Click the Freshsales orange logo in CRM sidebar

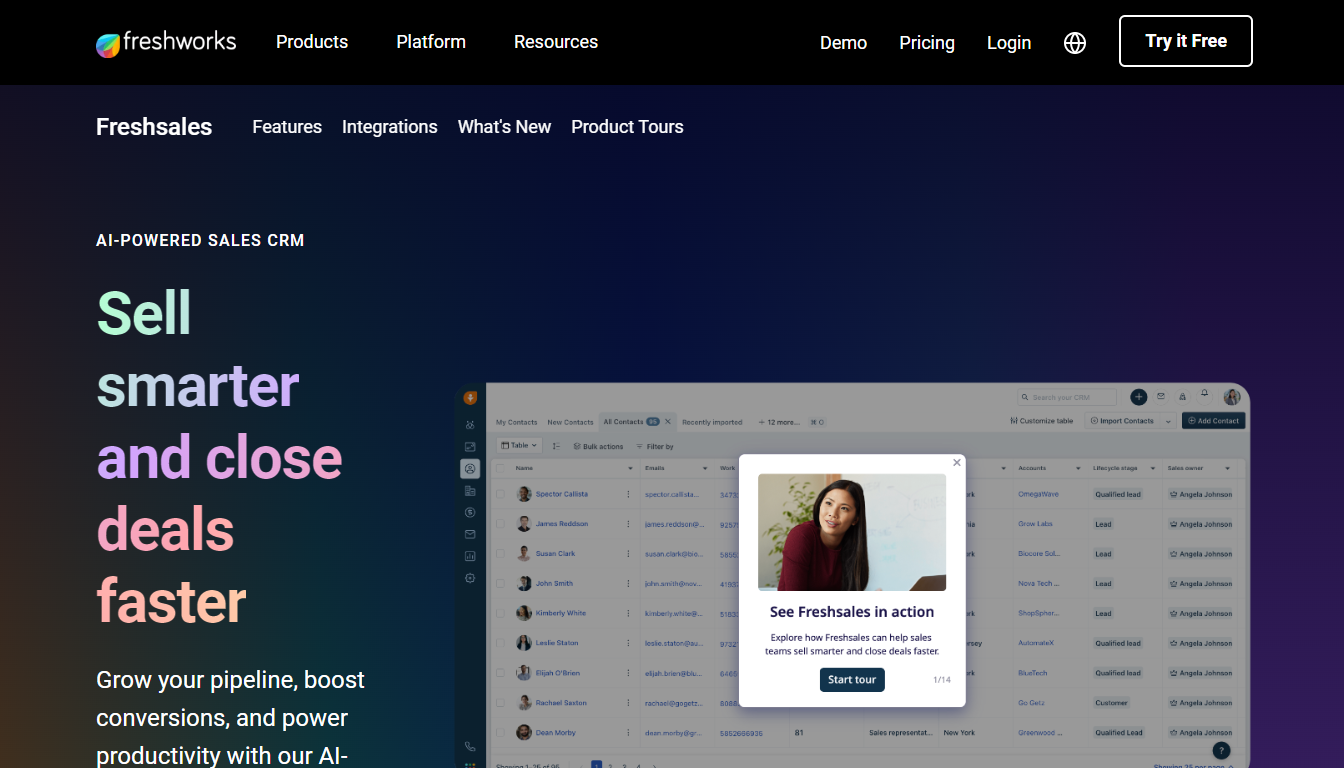[470, 398]
